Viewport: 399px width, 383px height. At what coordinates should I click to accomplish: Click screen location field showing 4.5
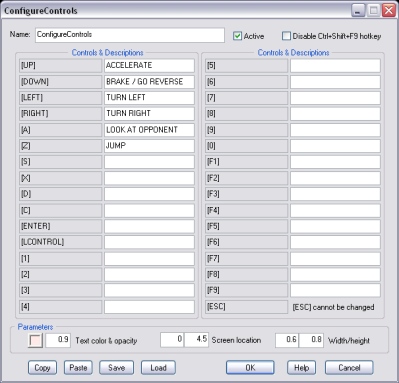pos(197,340)
